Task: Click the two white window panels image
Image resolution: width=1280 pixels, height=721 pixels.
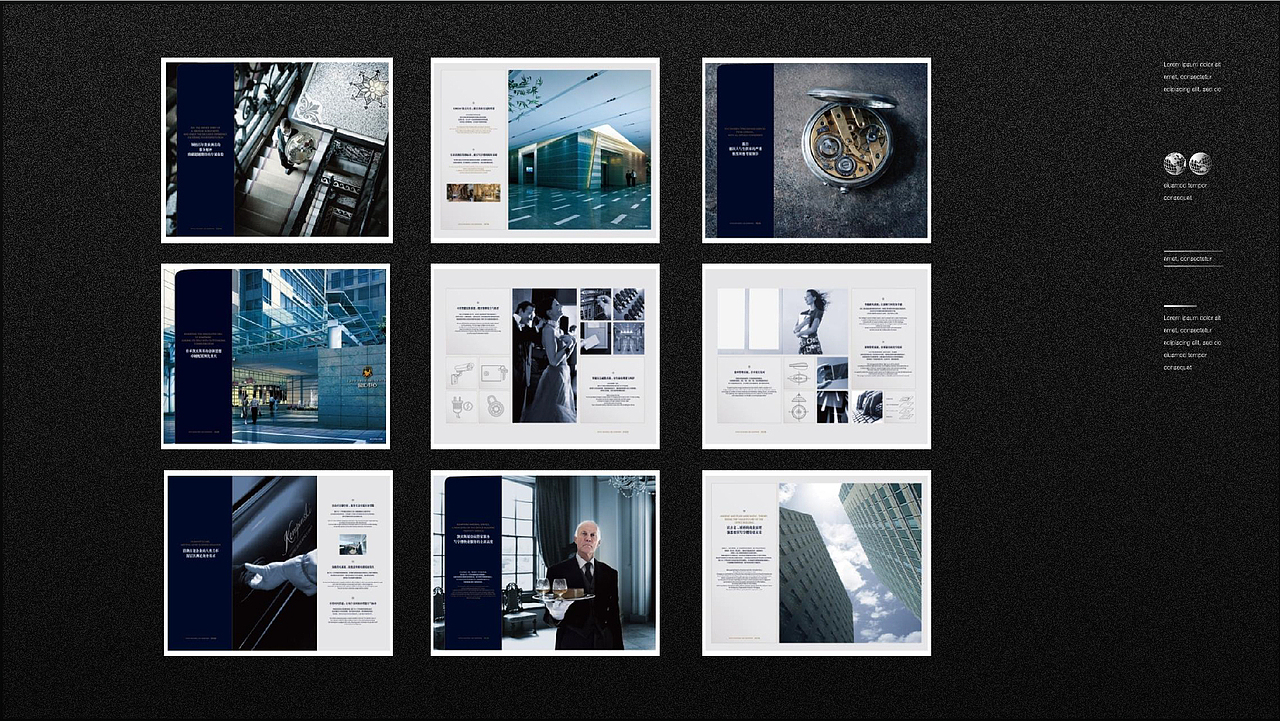Action: [x=749, y=322]
